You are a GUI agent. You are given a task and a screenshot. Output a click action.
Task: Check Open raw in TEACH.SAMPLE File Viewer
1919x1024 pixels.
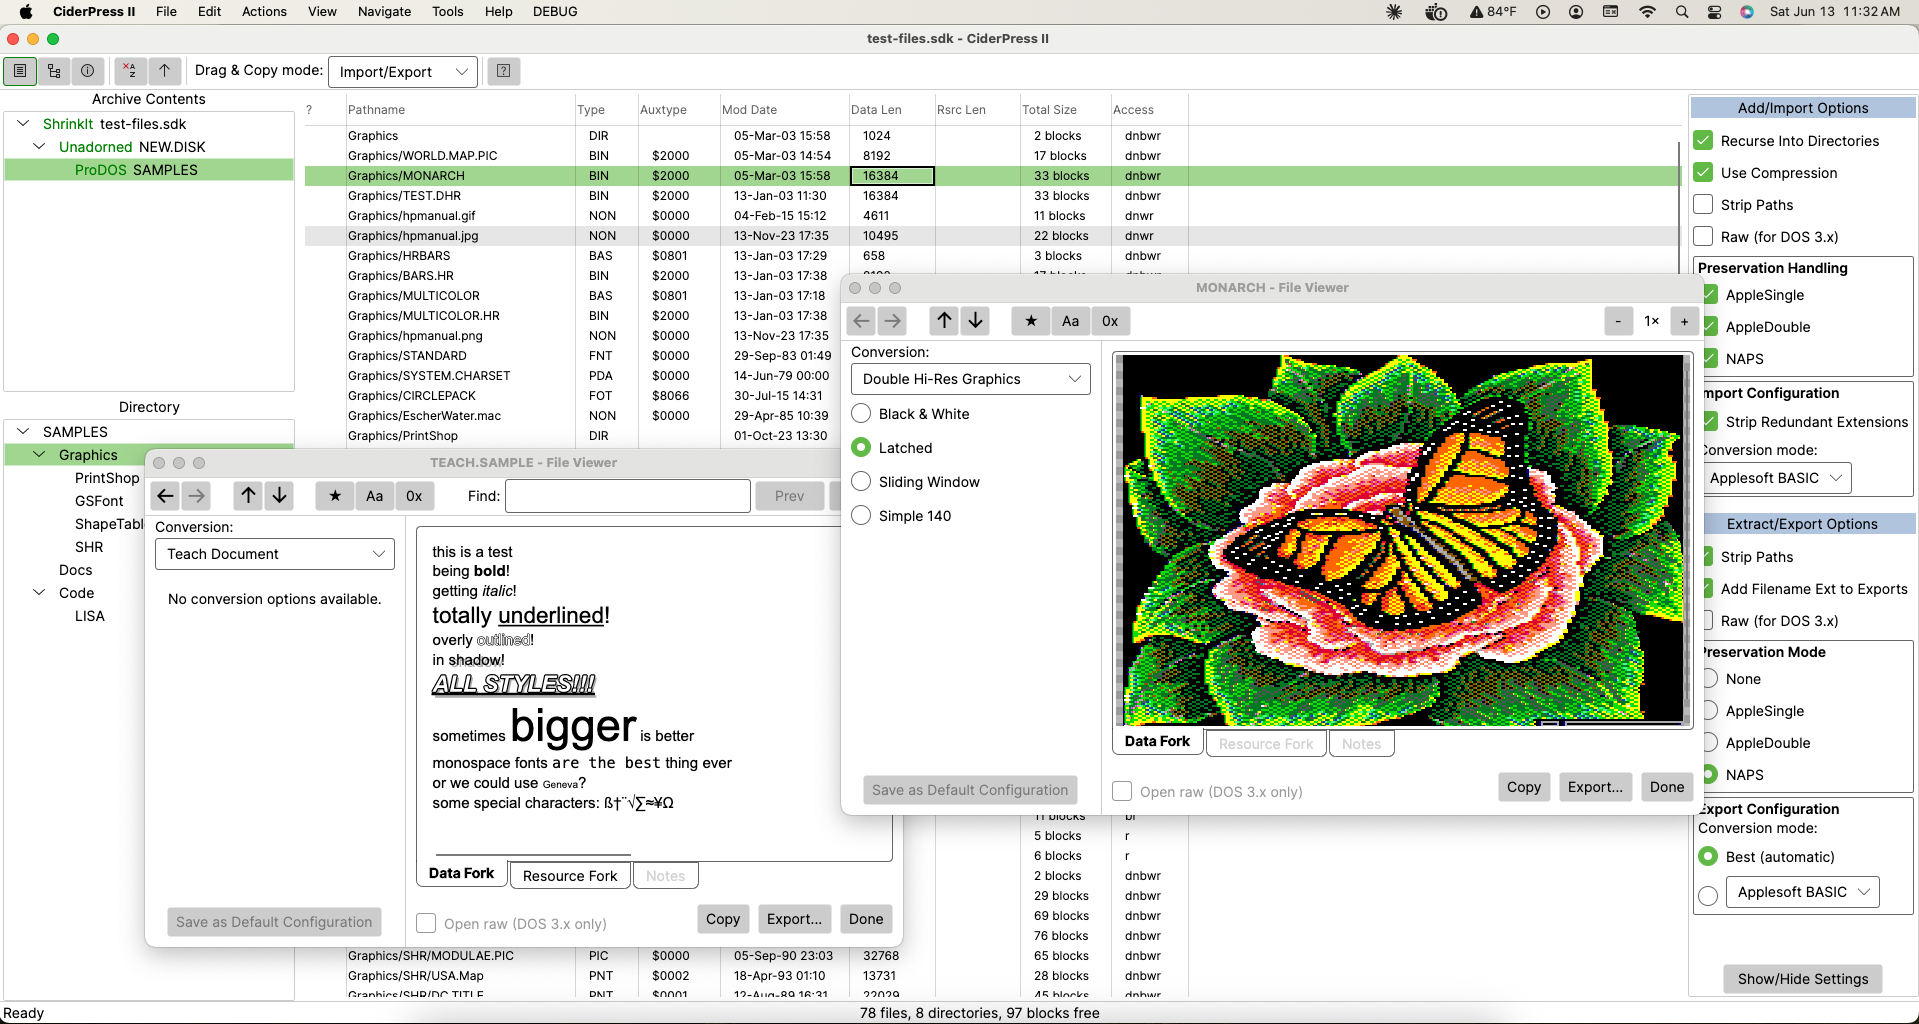click(427, 923)
